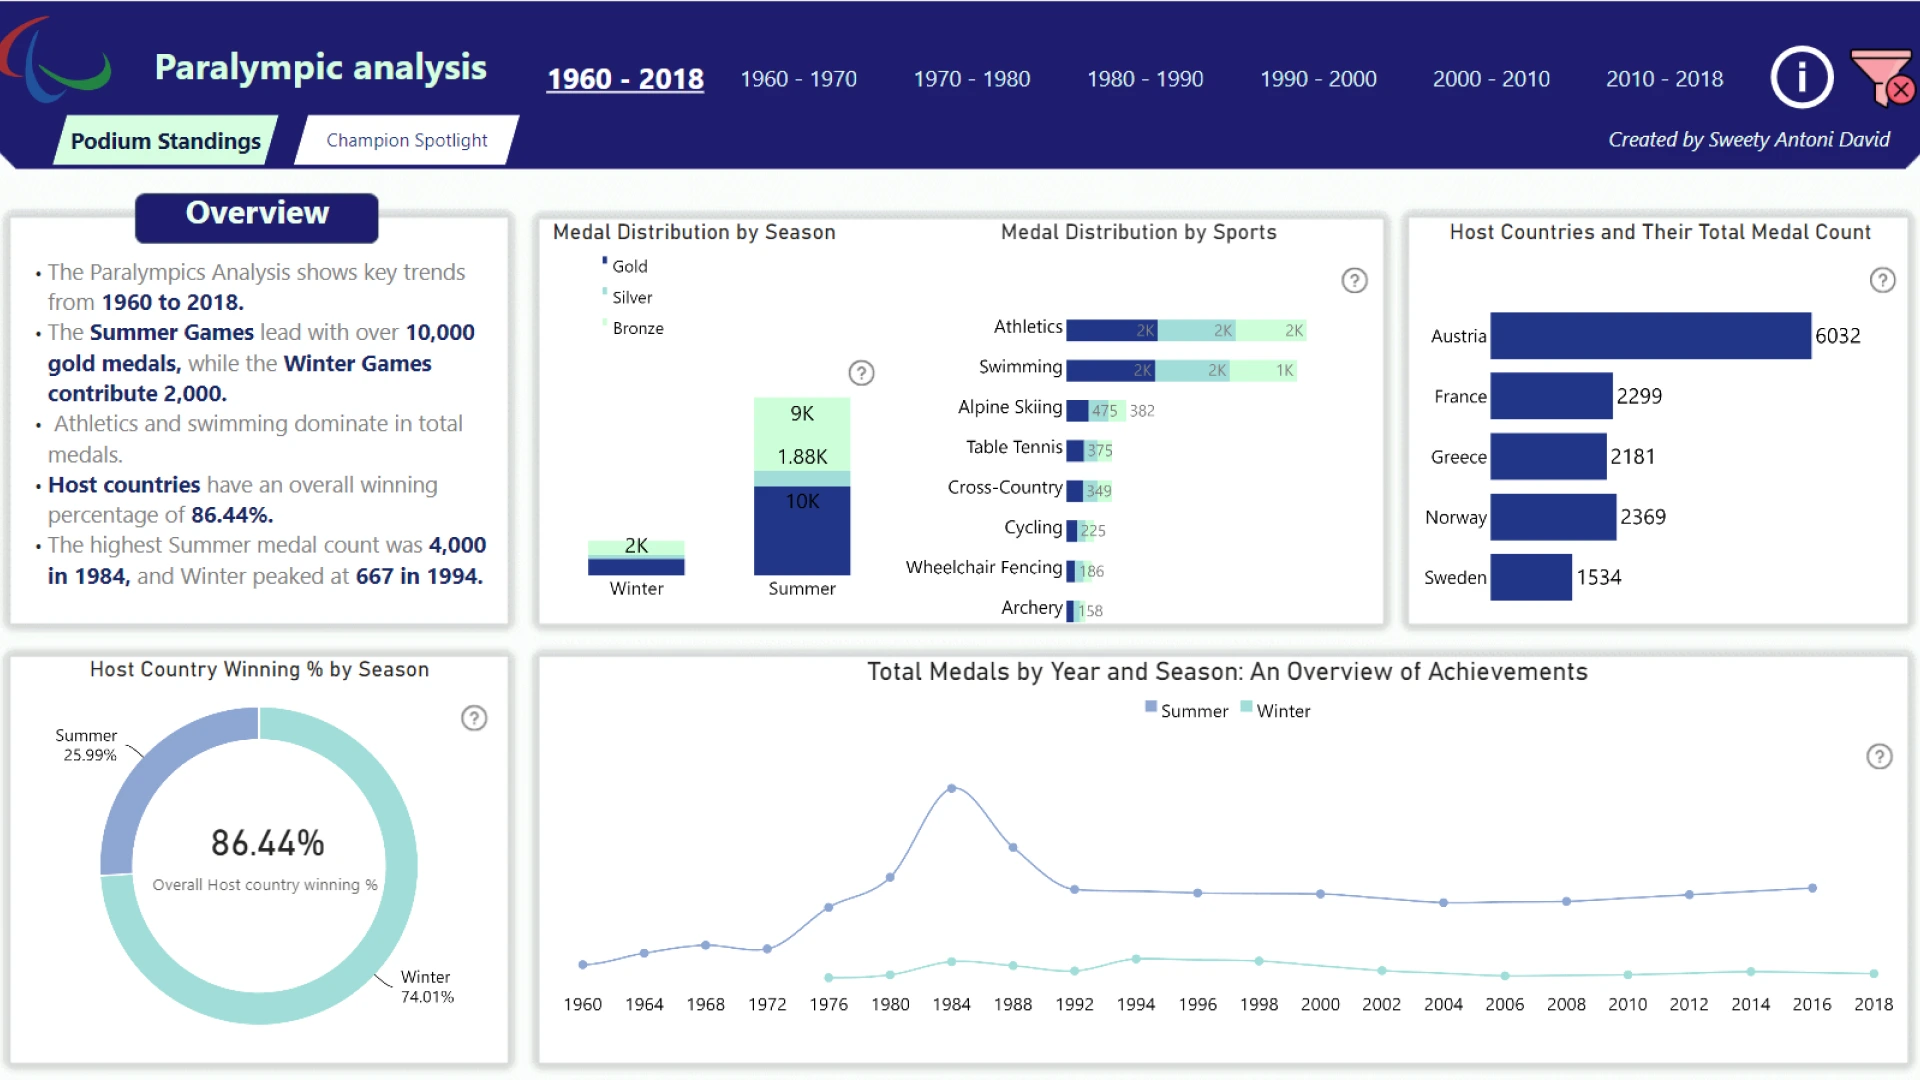
Task: Click the Overview heading
Action: (x=257, y=213)
